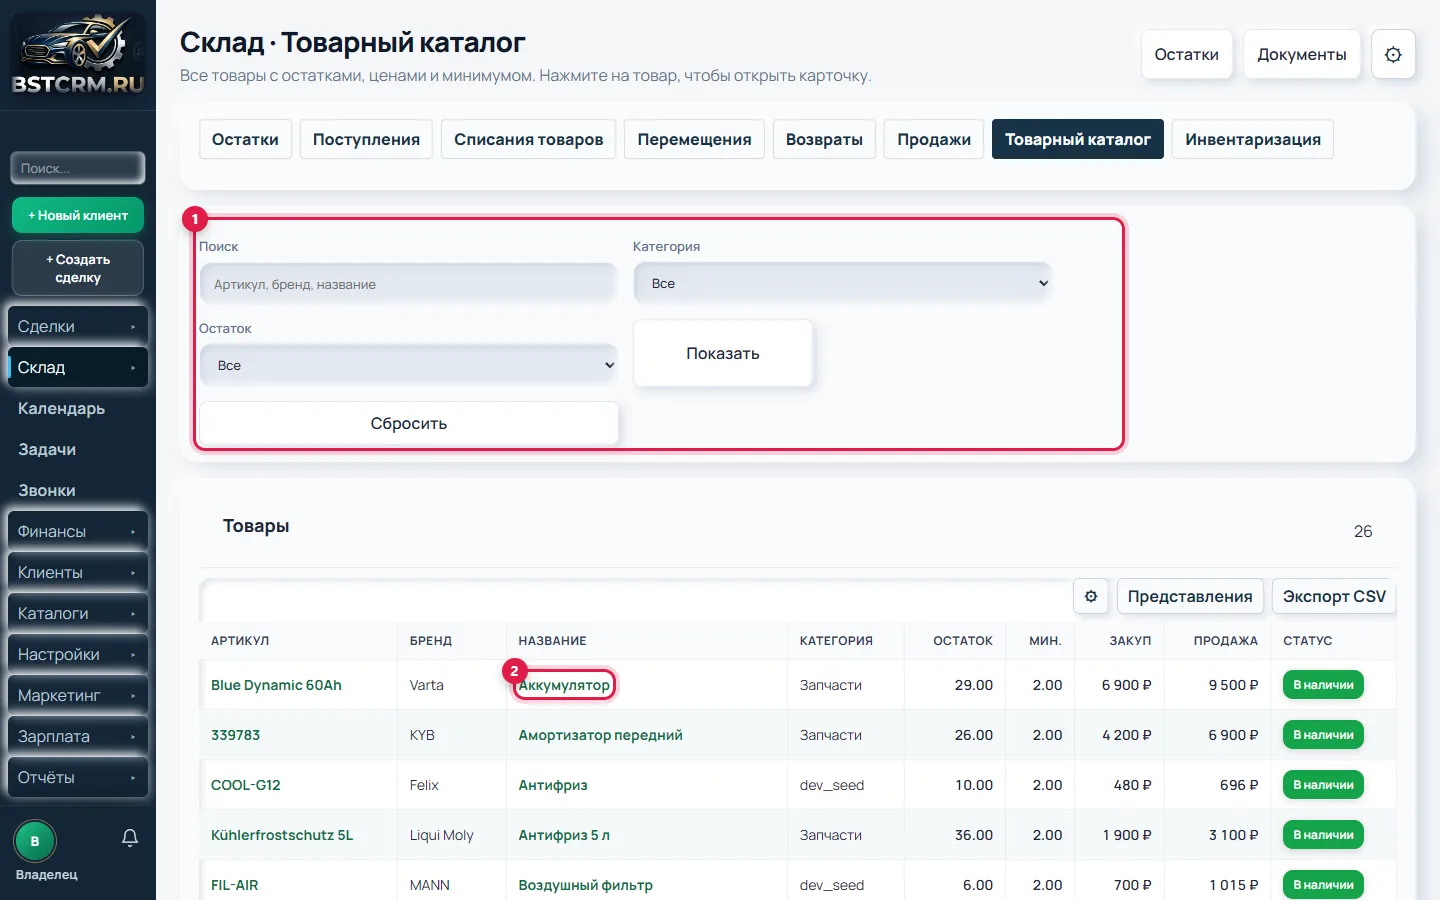Go to the Продажи tab

pyautogui.click(x=934, y=139)
